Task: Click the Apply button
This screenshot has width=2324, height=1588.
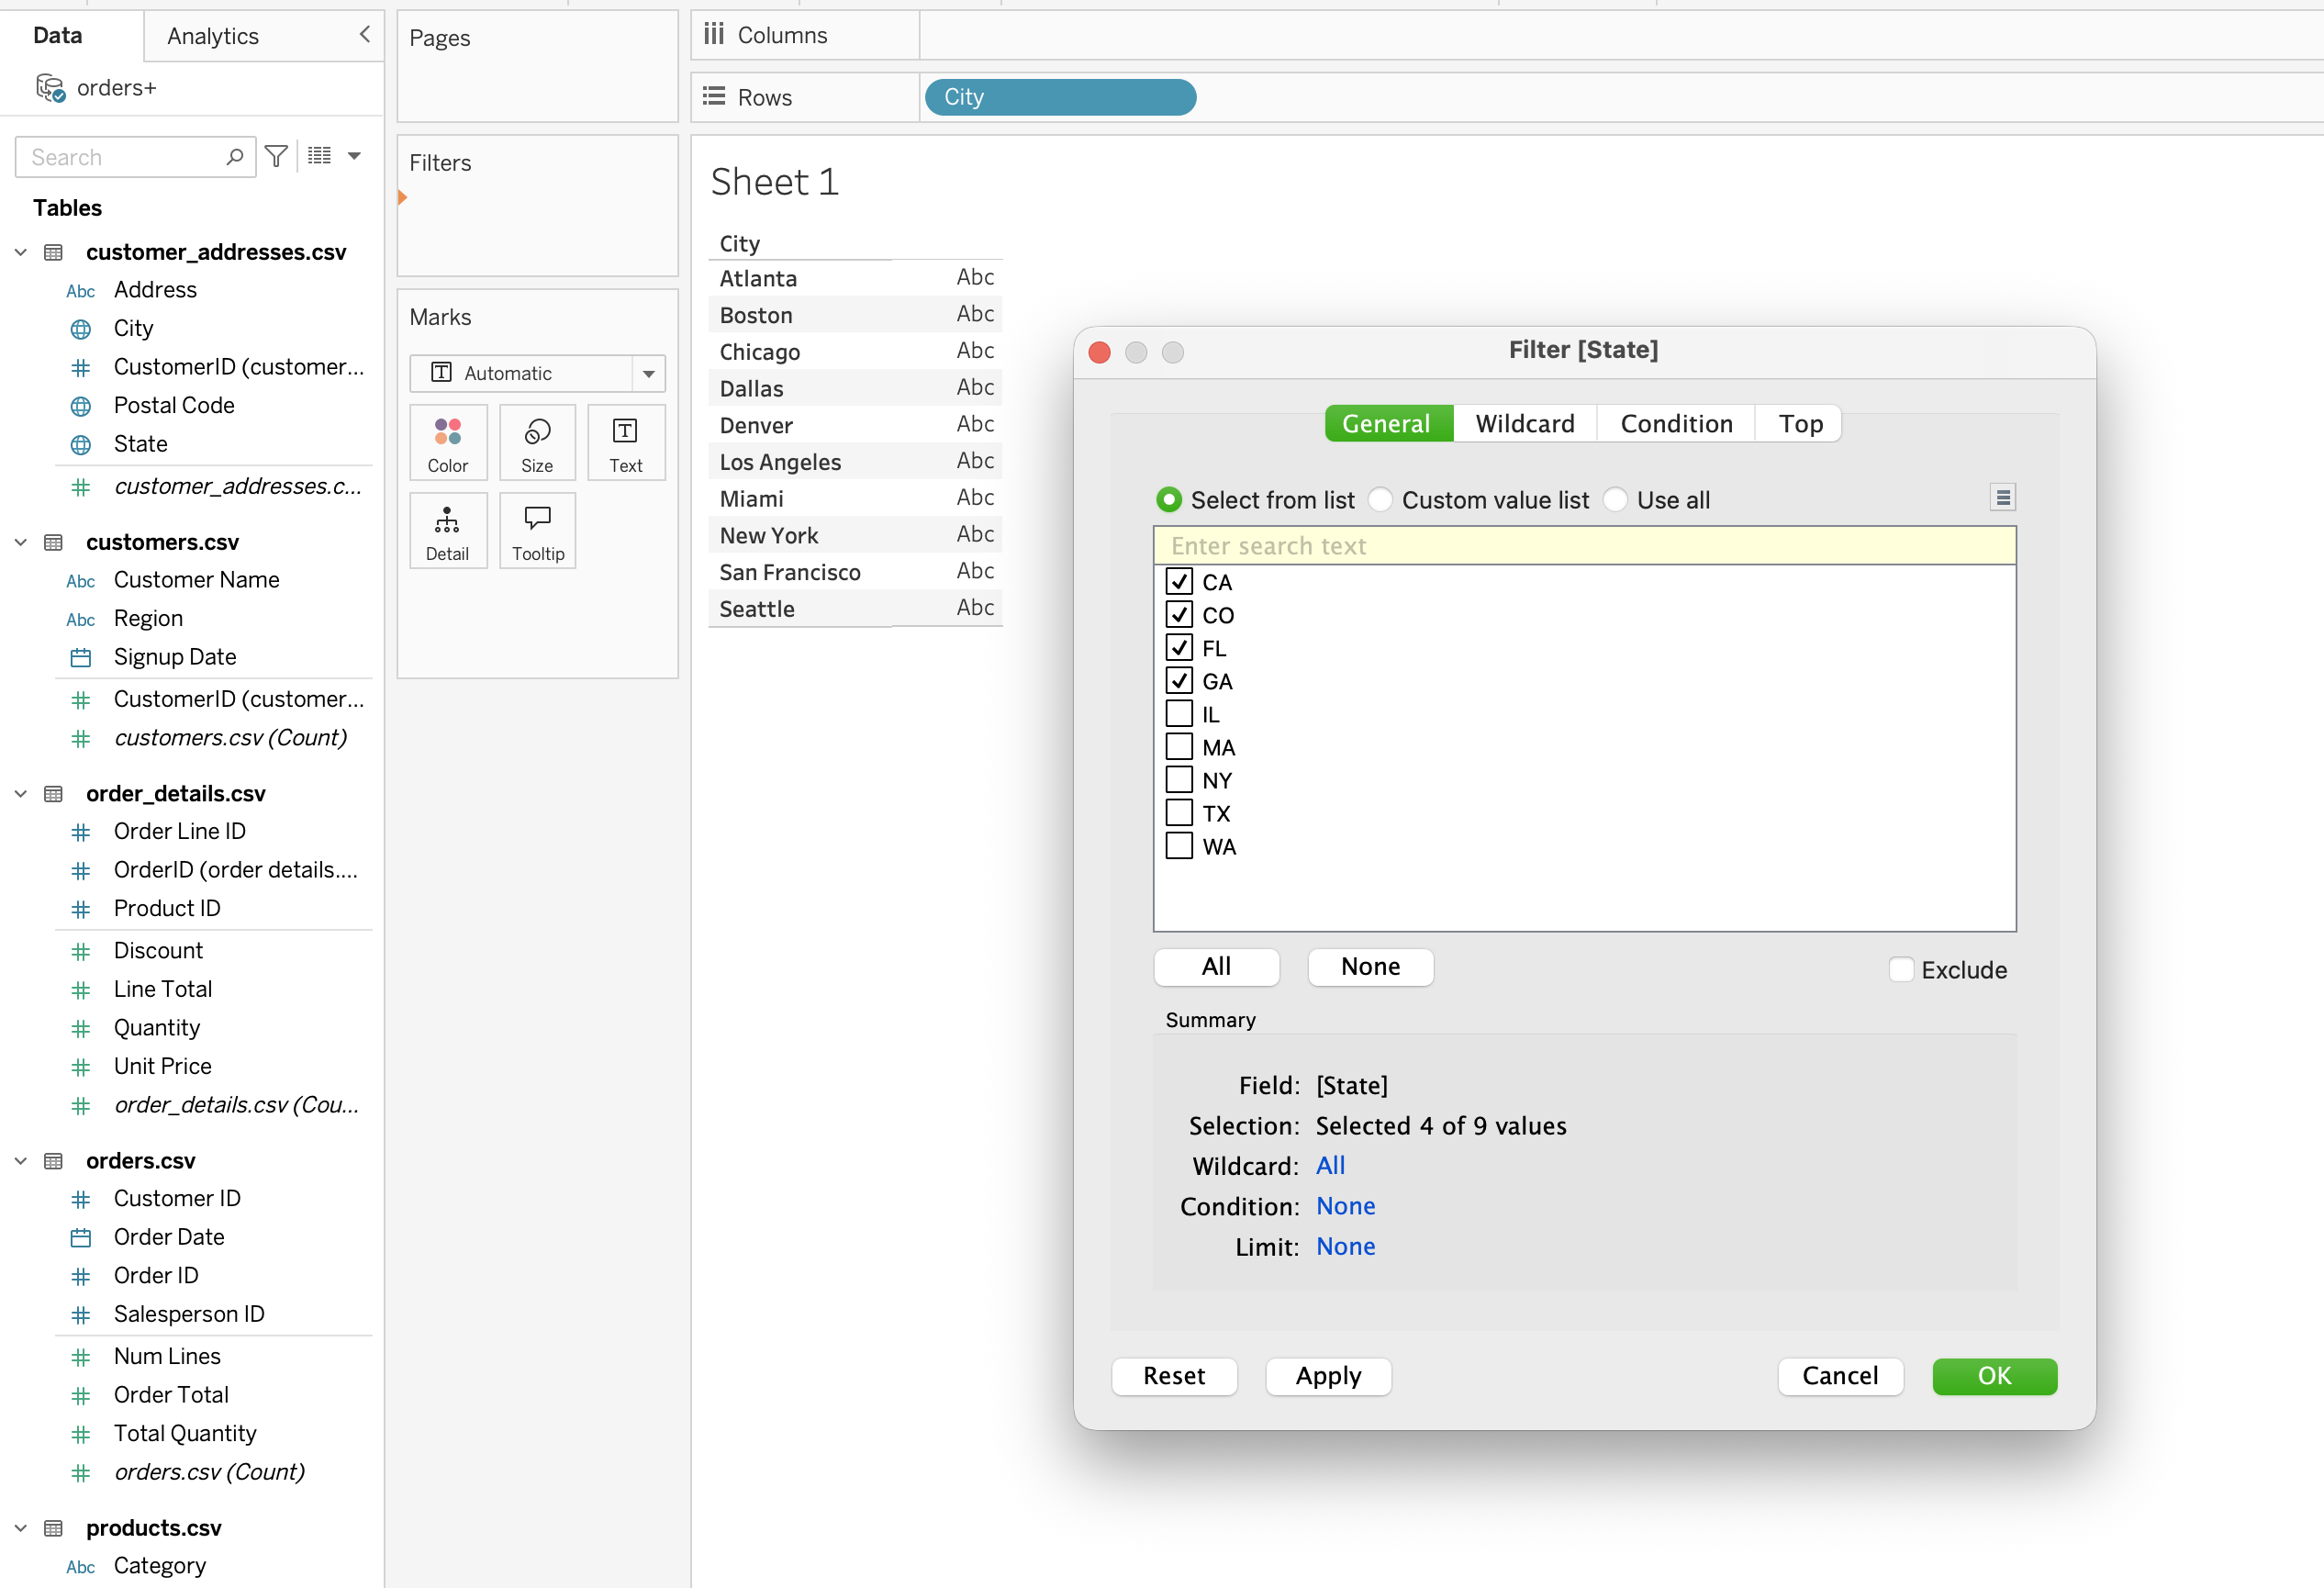Action: pos(1327,1375)
